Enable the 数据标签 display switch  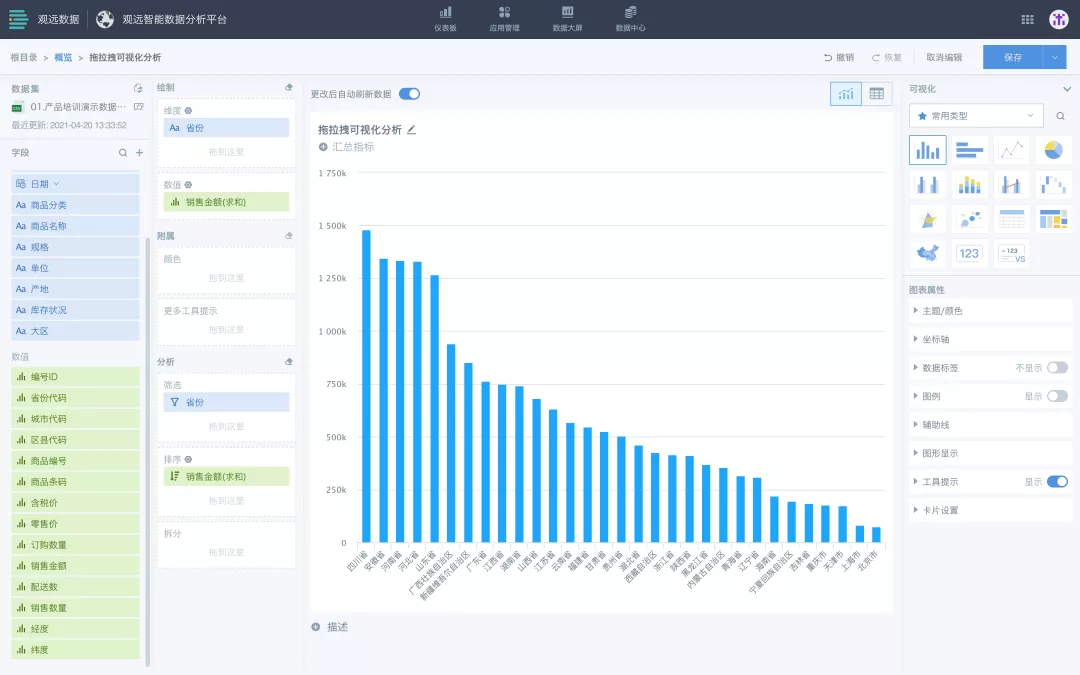tap(1056, 368)
